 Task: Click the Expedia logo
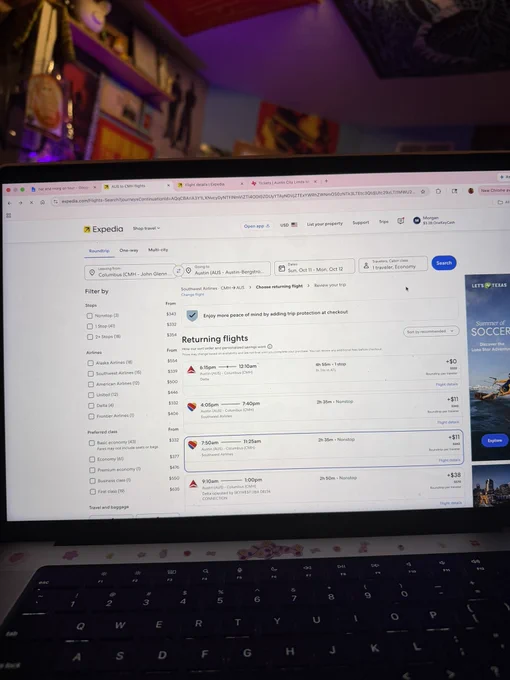point(103,229)
